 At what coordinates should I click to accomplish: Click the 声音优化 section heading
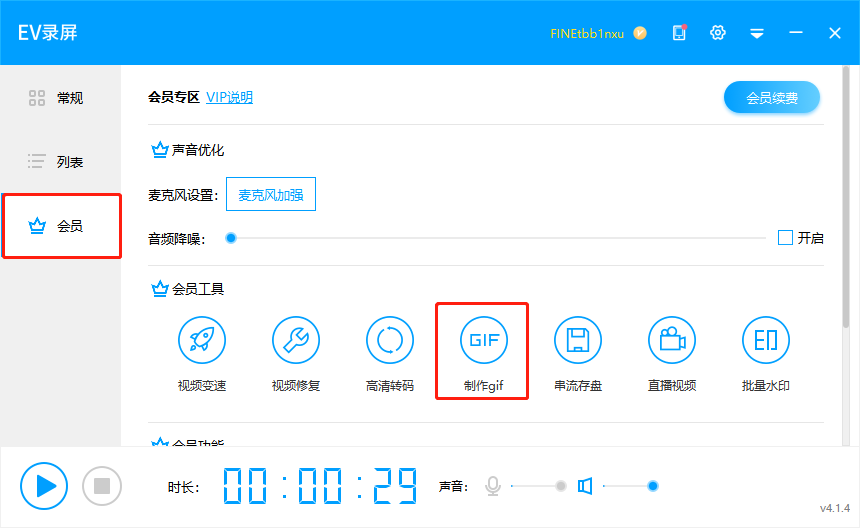[x=197, y=150]
